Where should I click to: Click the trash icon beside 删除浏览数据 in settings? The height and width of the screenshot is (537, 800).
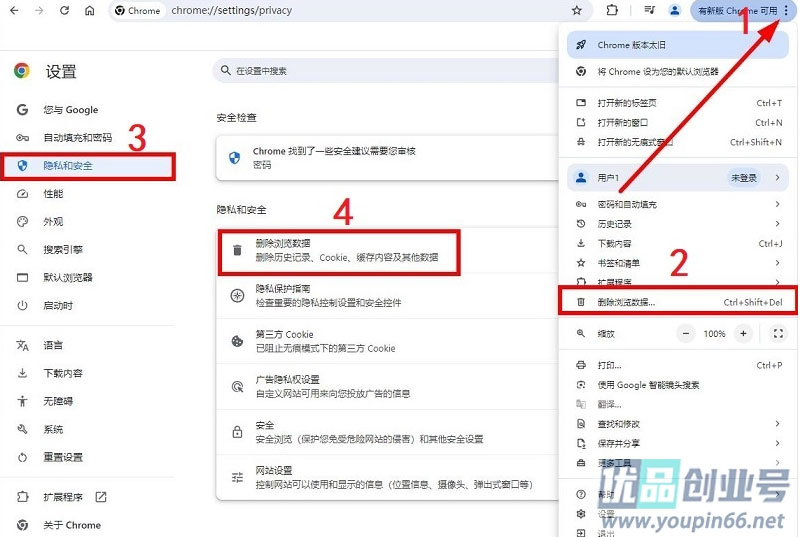point(237,250)
